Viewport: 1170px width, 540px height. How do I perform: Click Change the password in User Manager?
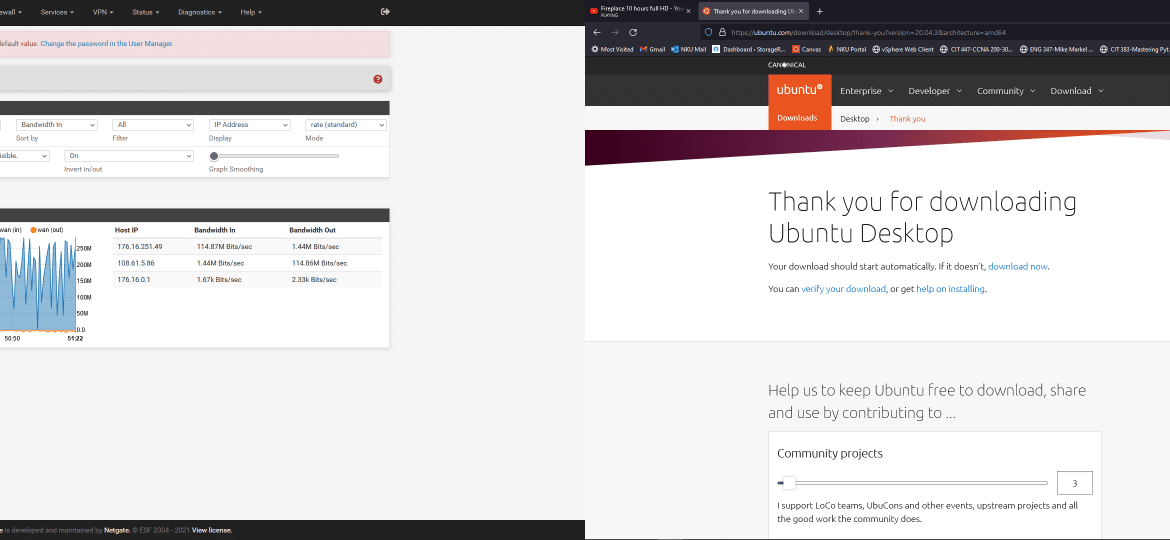[x=107, y=44]
